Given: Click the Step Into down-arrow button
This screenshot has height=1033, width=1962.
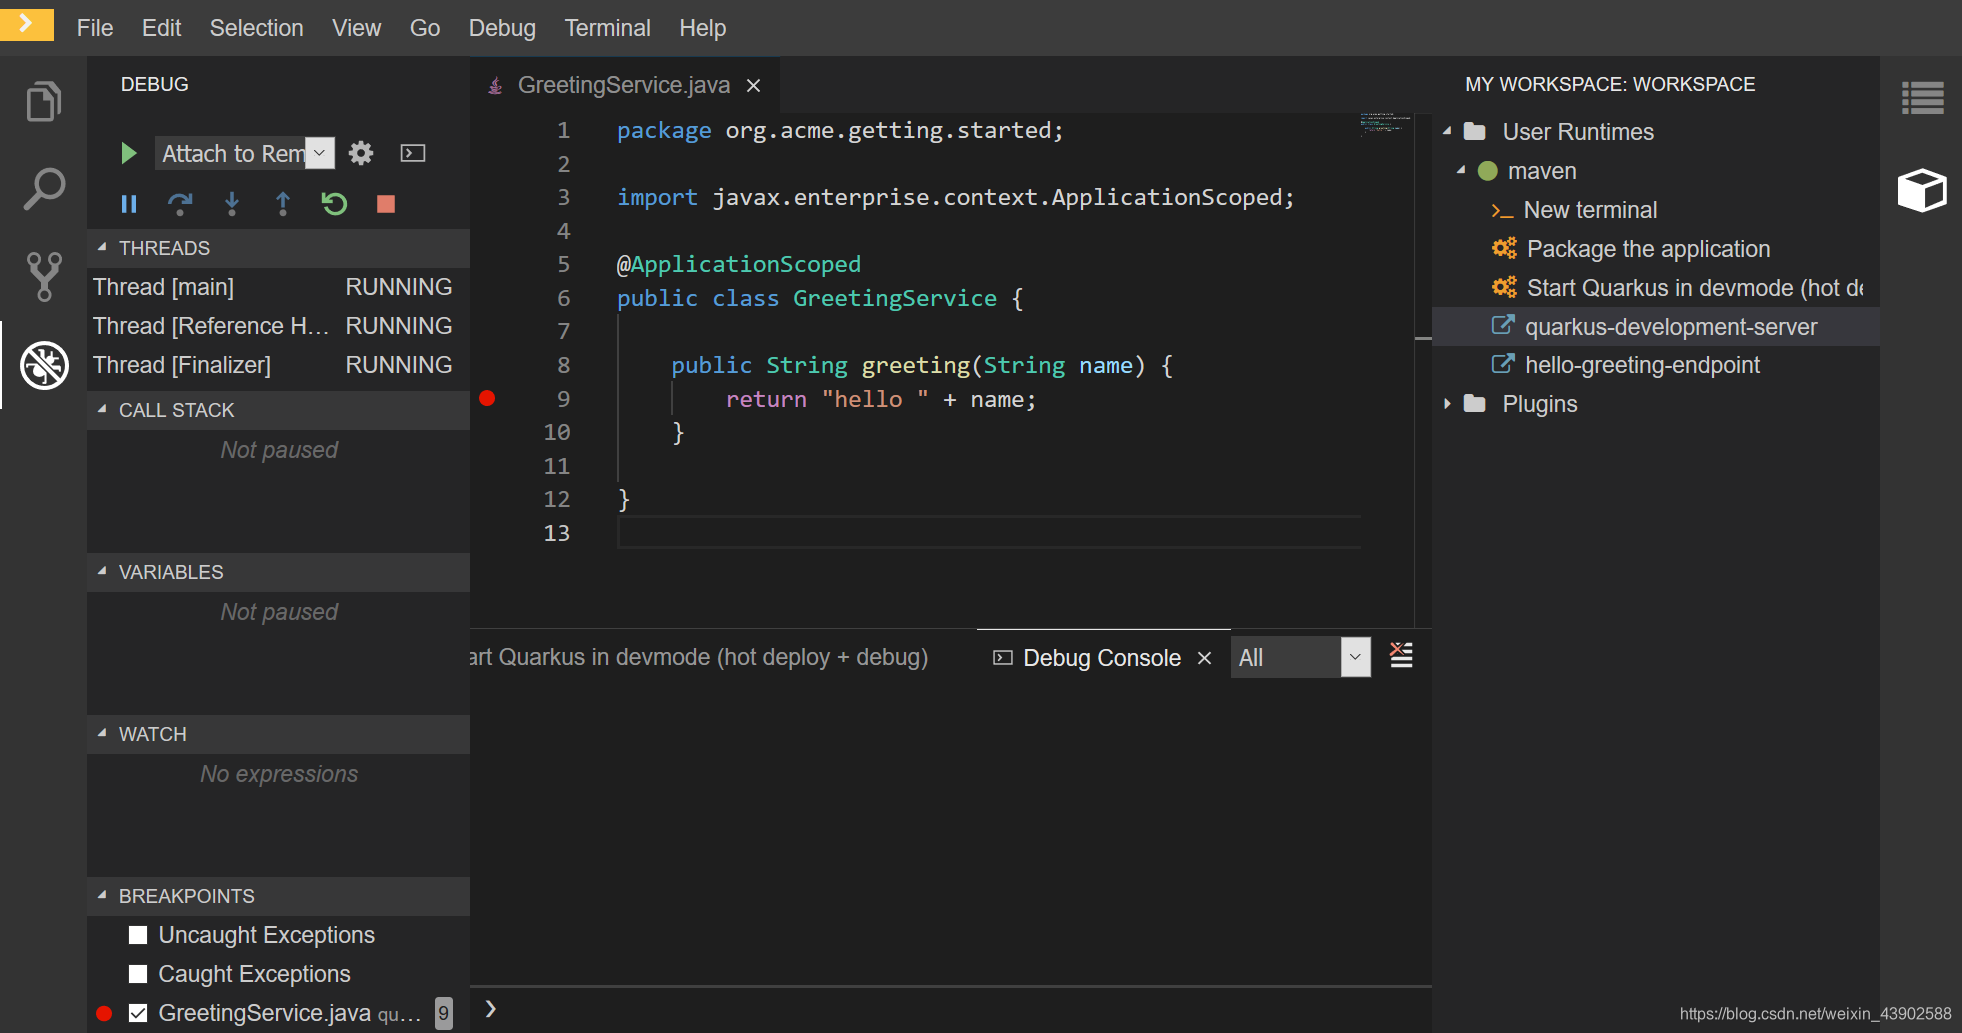Looking at the screenshot, I should 232,204.
